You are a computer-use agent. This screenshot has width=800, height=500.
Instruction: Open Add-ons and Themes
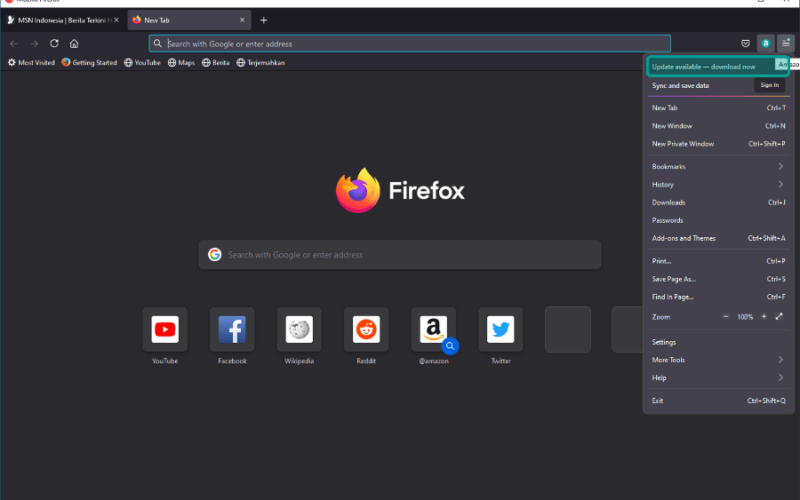coord(718,238)
